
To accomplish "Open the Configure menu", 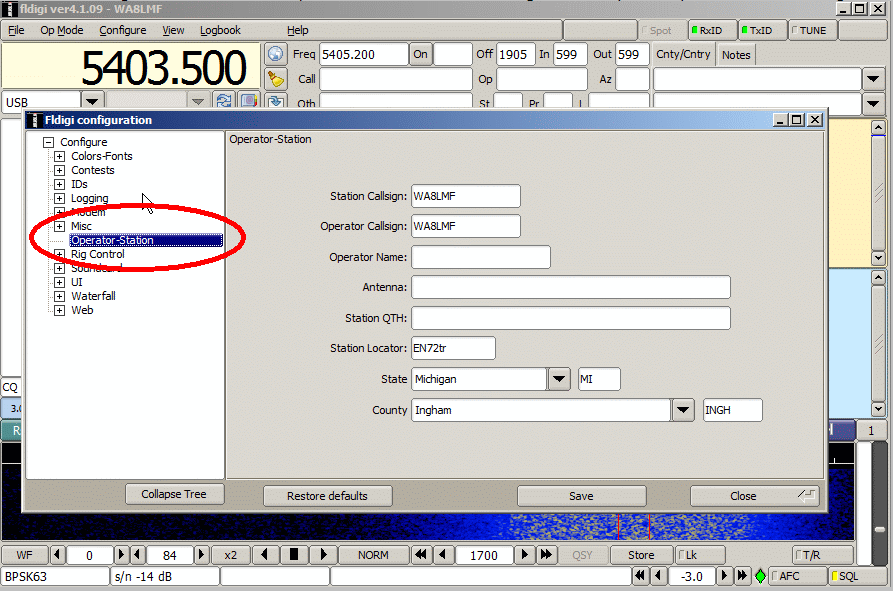I will tap(122, 30).
